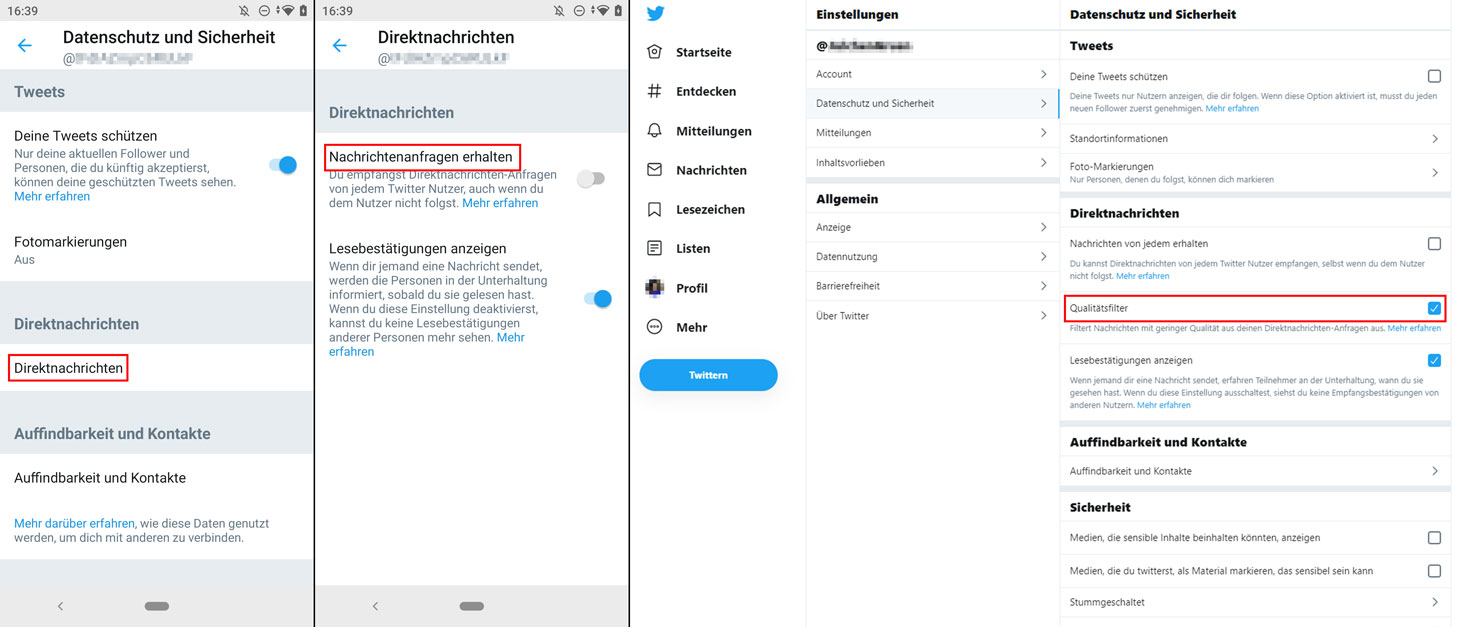
Task: Open Direktnachrichten entry on phone screen
Action: [69, 368]
